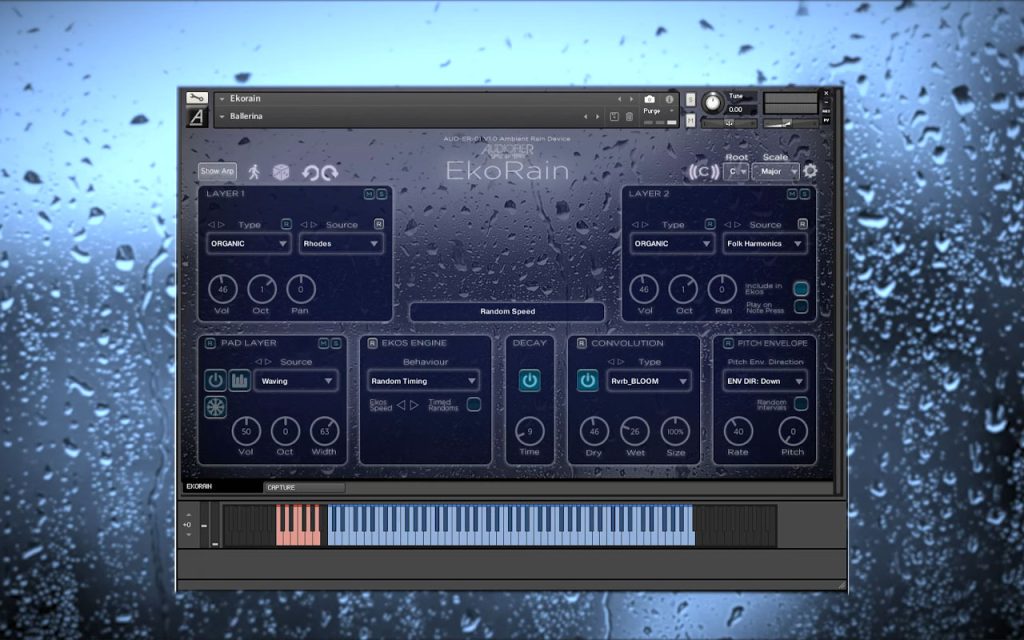Click the Random Speed button
The width and height of the screenshot is (1024, 640).
[x=507, y=312]
